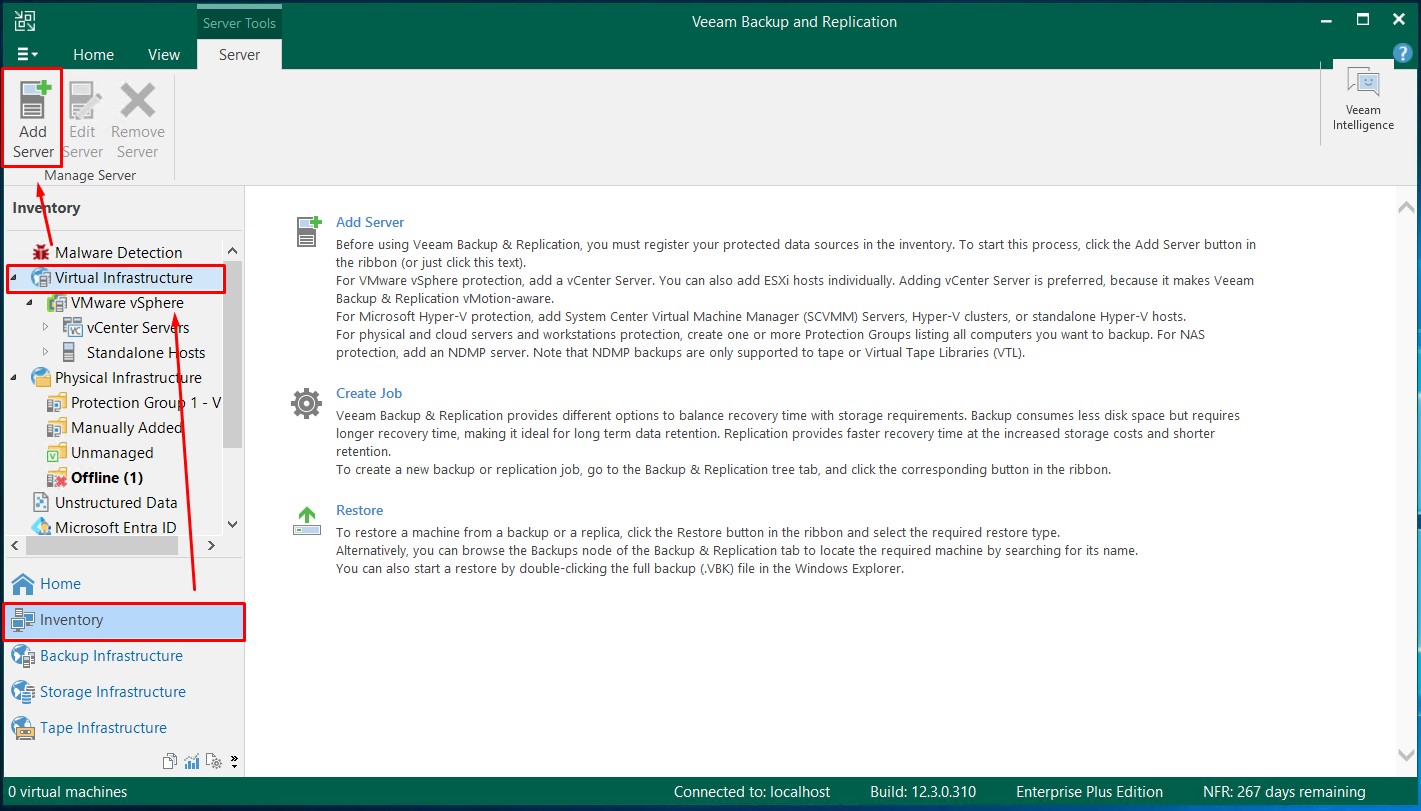This screenshot has height=811, width=1421.
Task: Open the main hamburger menu dropdown
Action: point(27,55)
